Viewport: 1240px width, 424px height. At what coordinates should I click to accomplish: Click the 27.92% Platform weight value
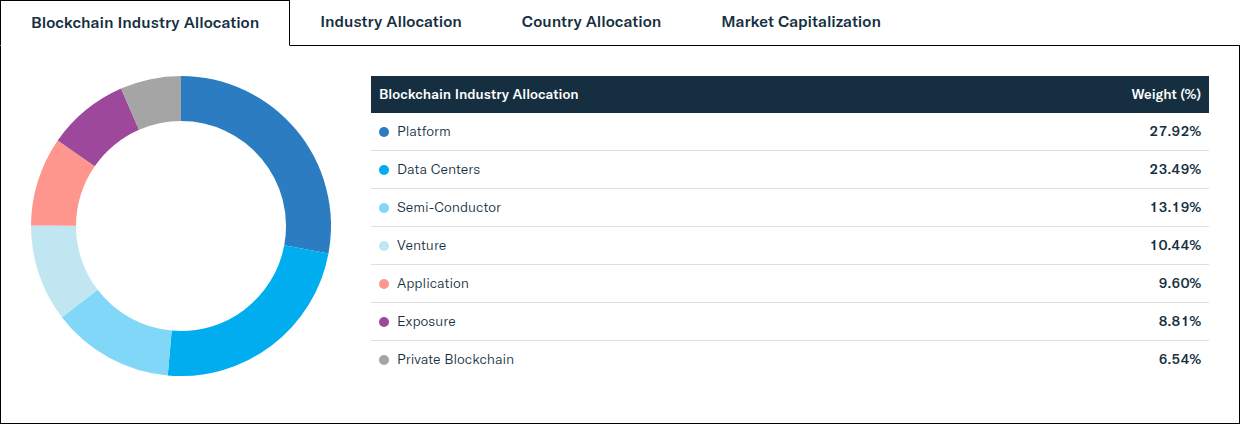click(x=1175, y=132)
